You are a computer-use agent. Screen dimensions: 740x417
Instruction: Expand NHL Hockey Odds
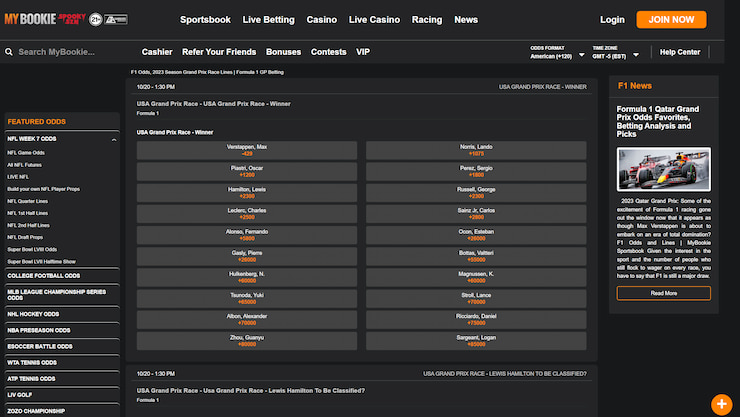pyautogui.click(x=62, y=314)
